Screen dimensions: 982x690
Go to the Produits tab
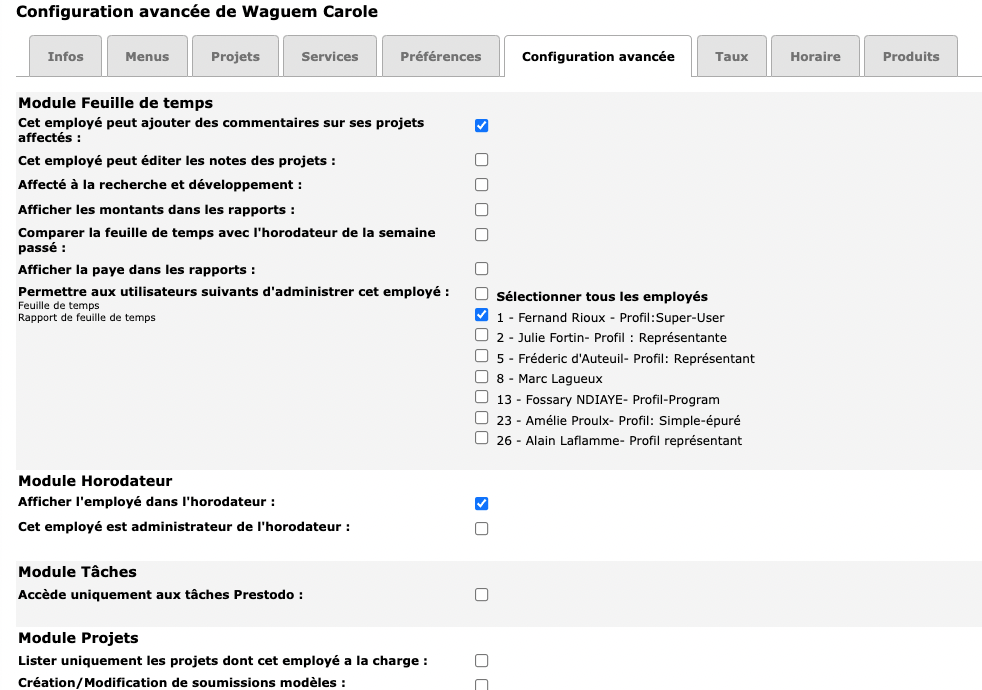coord(910,57)
